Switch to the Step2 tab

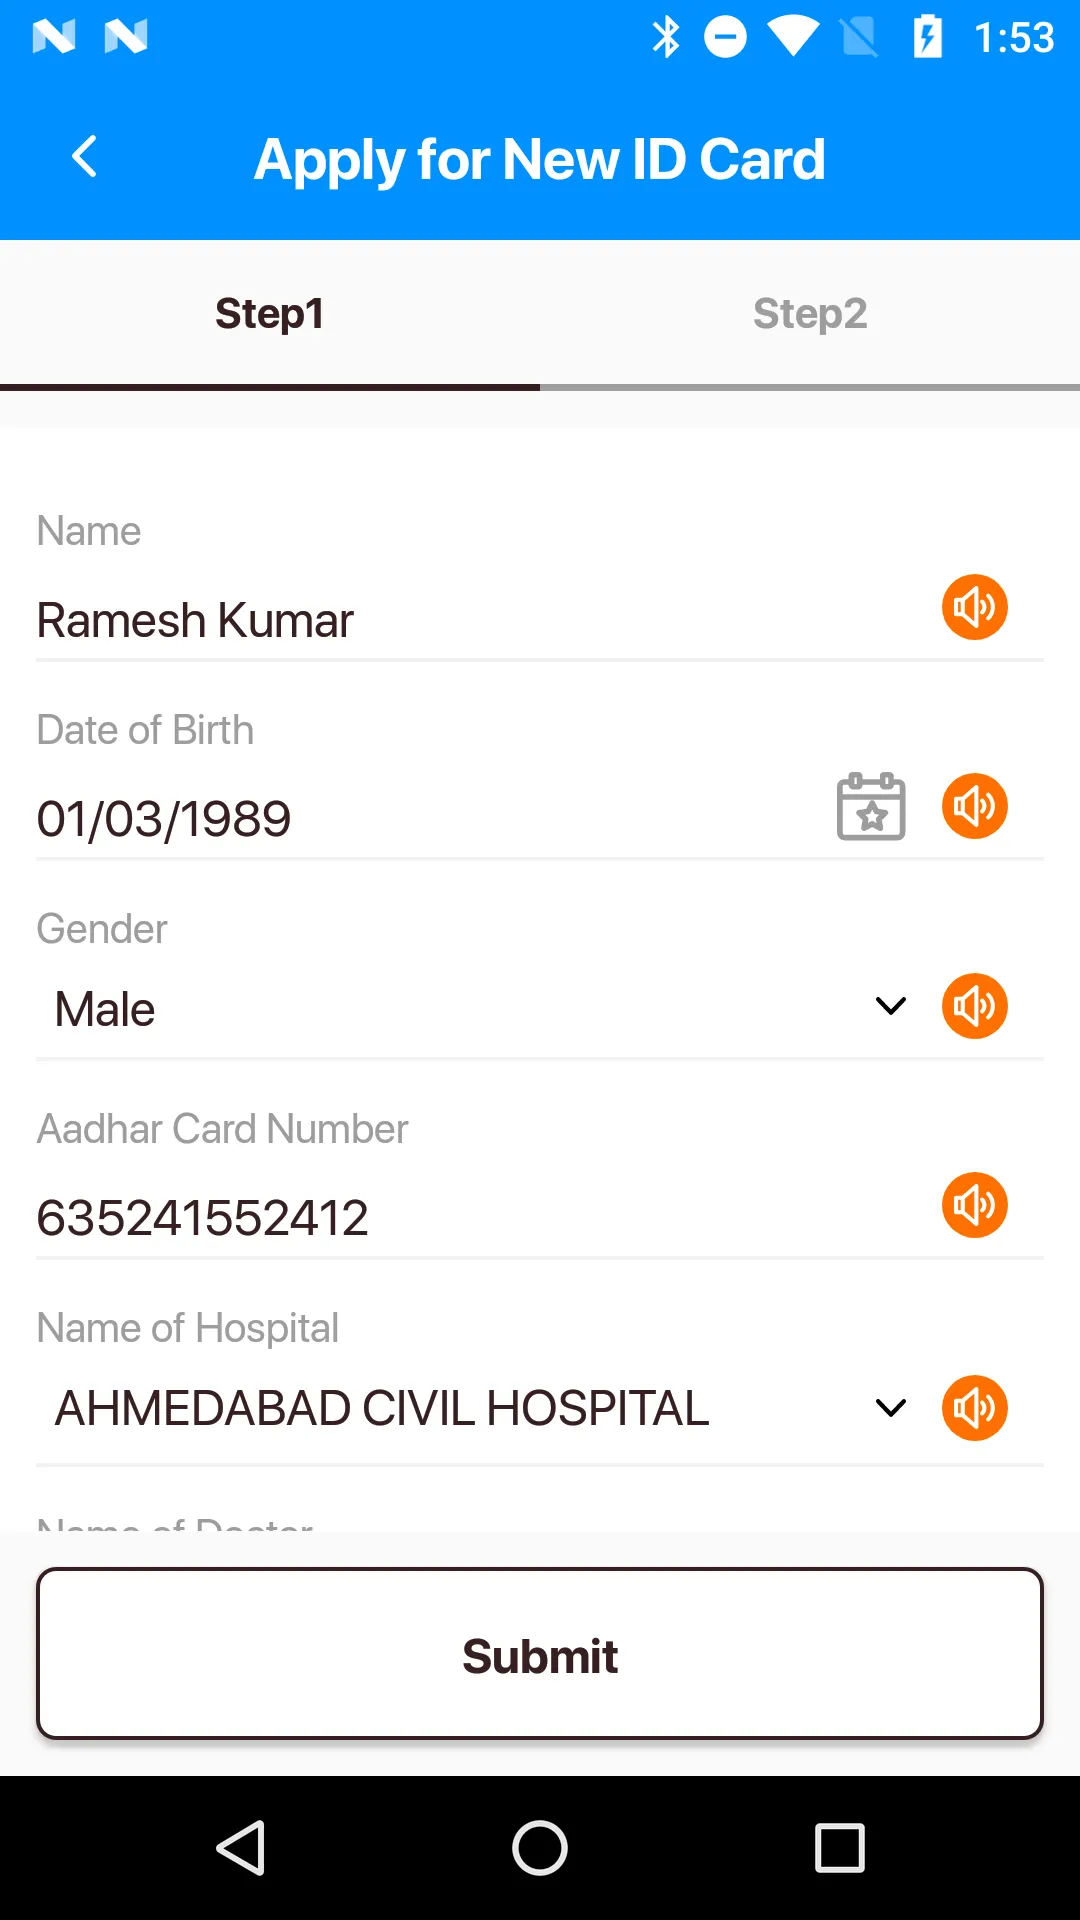(x=810, y=314)
